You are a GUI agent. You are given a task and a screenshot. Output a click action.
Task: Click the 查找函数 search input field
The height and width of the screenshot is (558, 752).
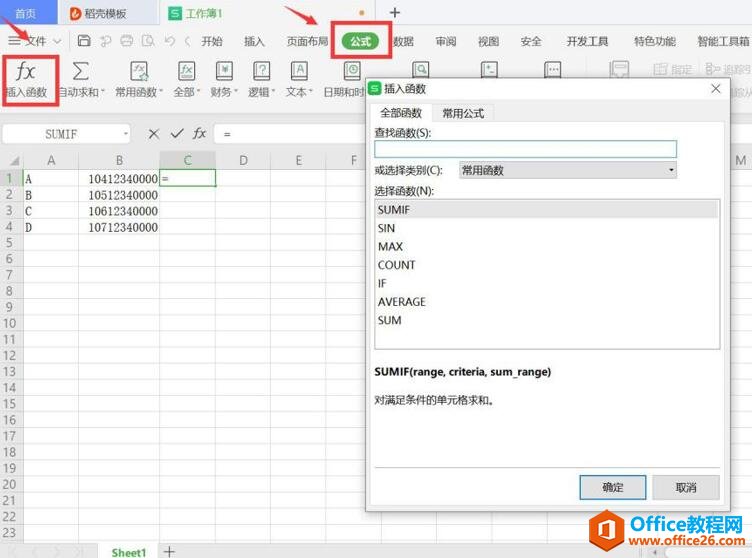pos(525,149)
